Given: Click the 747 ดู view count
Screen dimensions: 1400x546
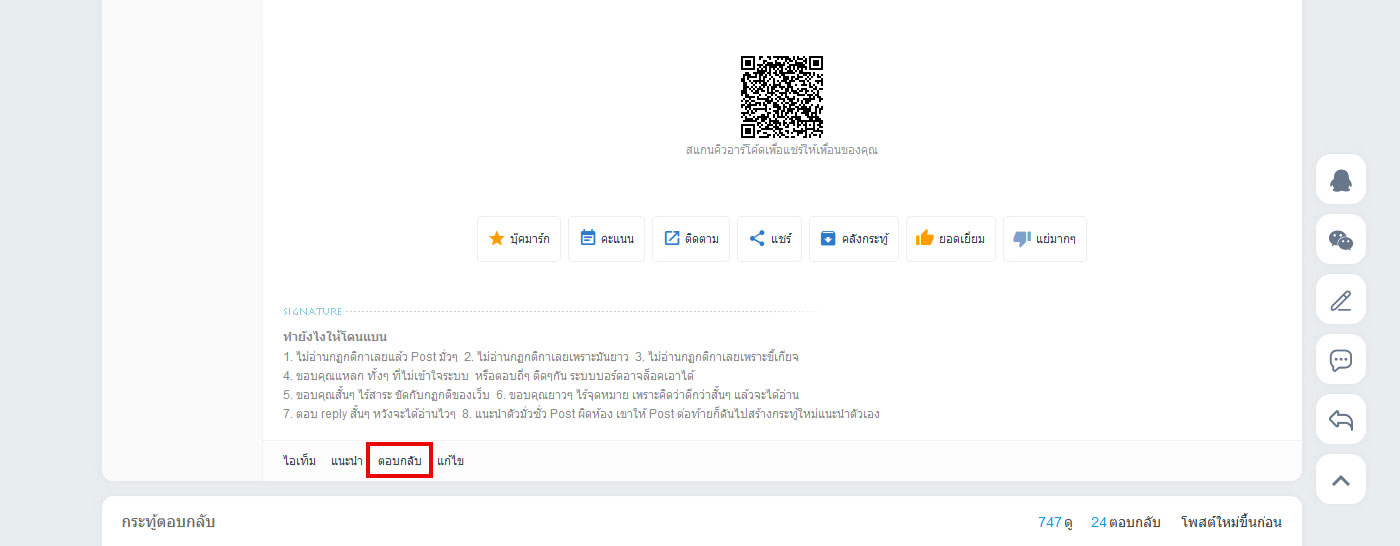Looking at the screenshot, I should pyautogui.click(x=1055, y=522).
